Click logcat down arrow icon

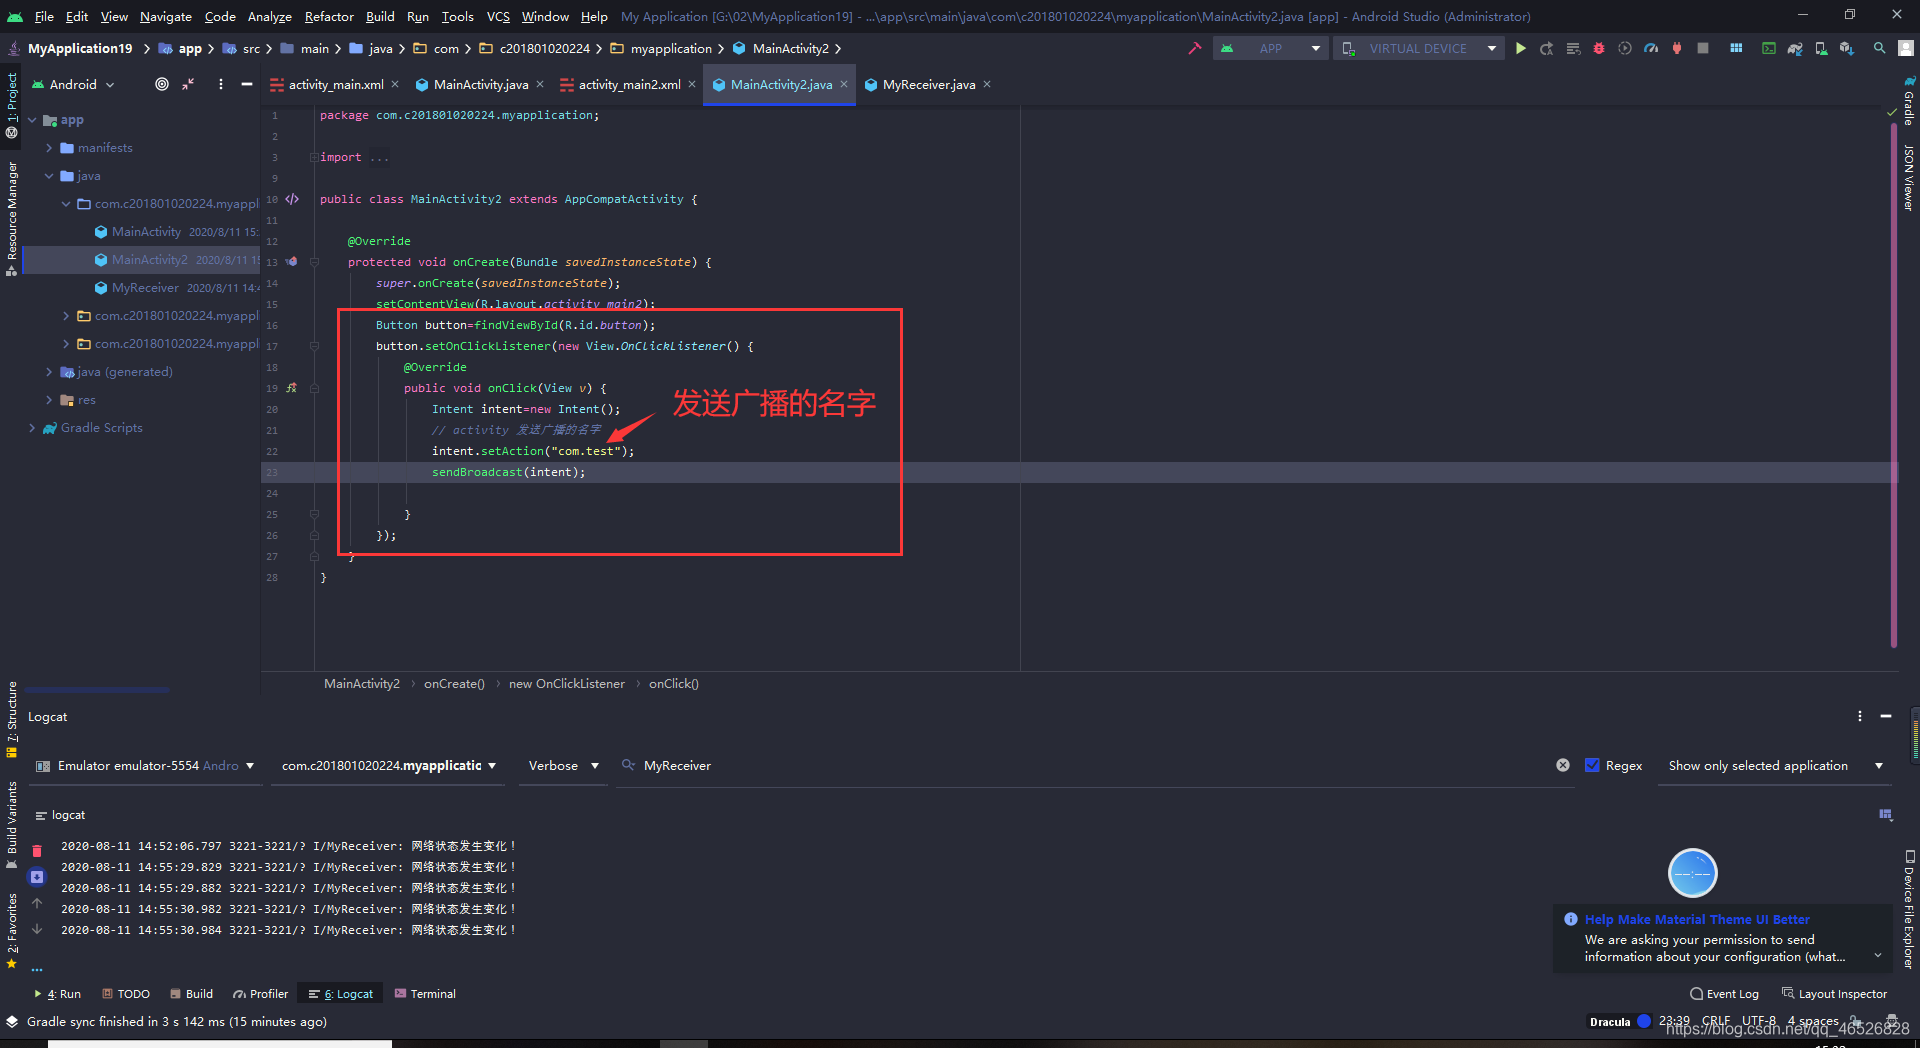(x=37, y=929)
